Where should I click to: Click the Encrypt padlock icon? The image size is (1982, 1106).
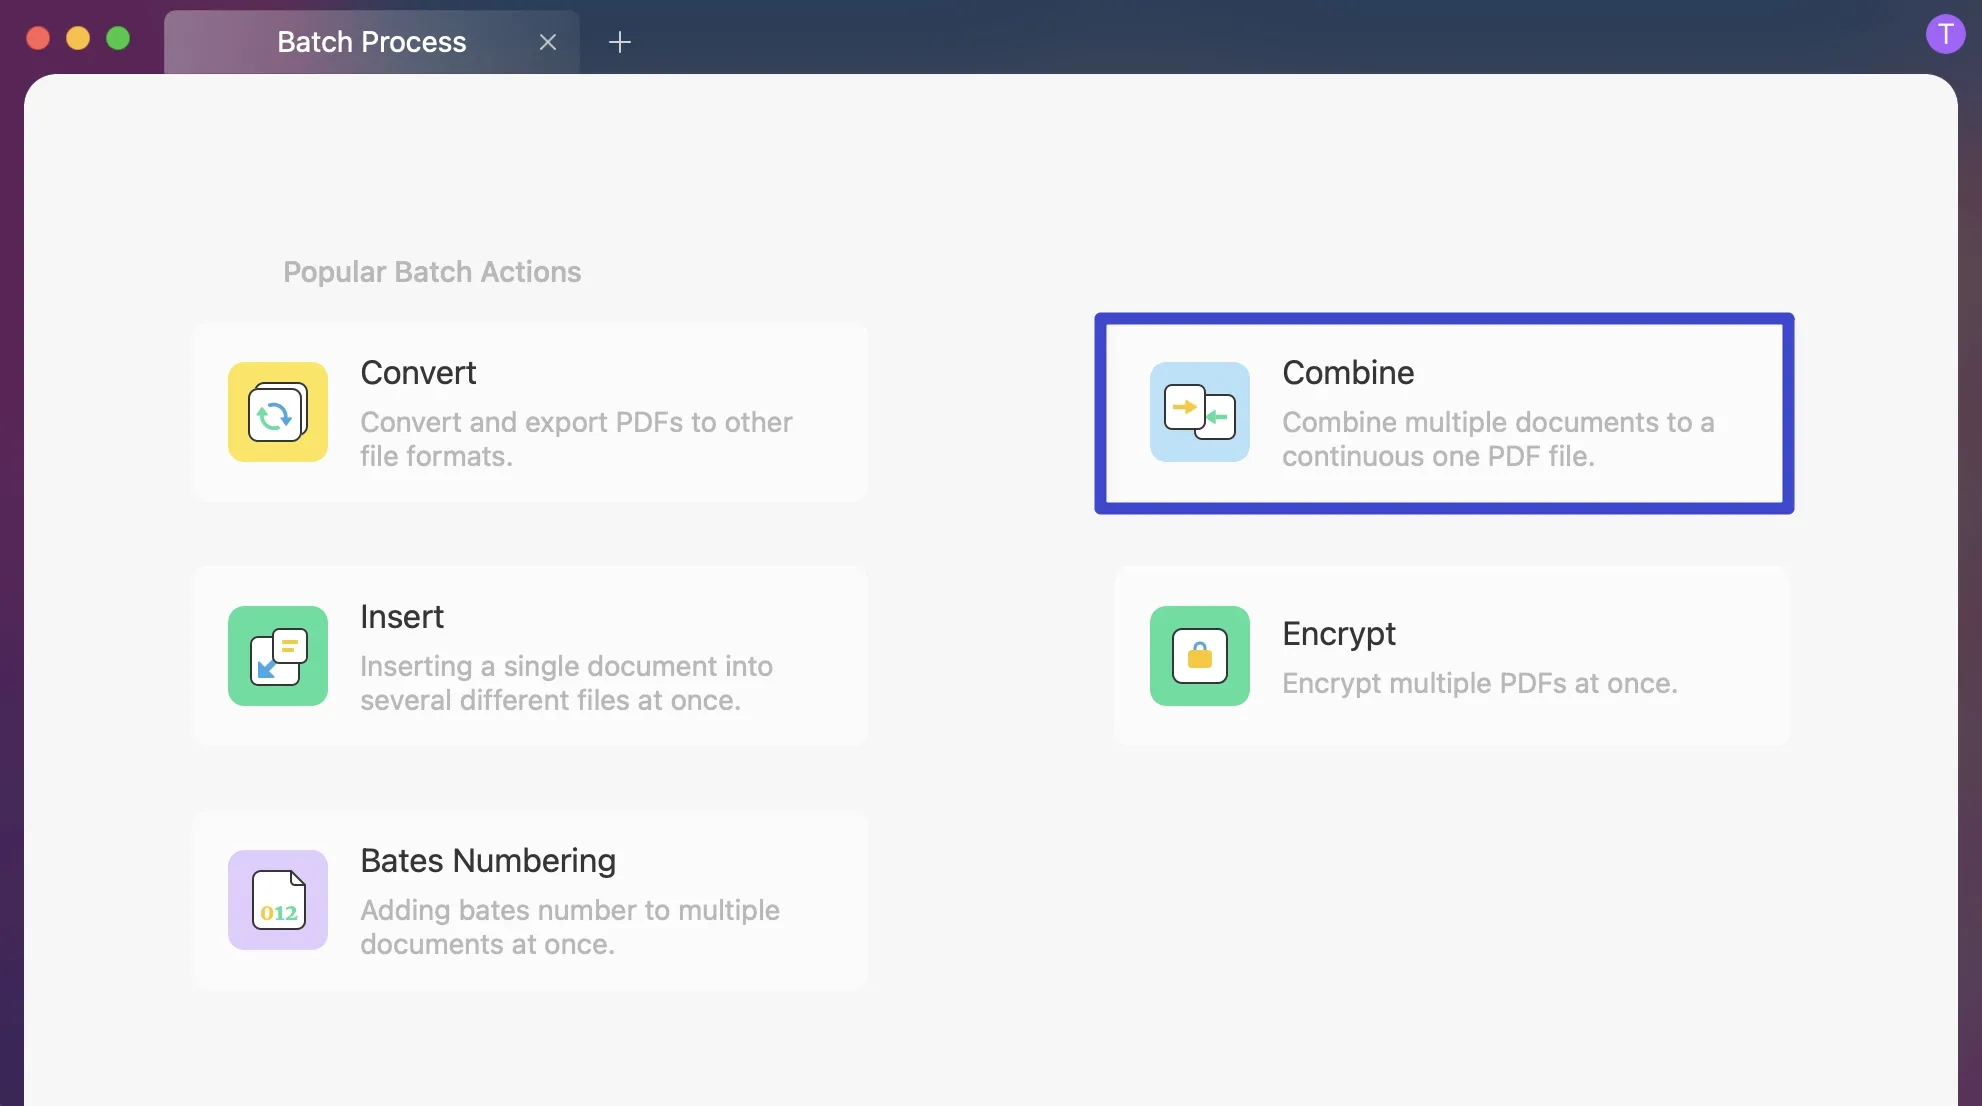point(1199,656)
